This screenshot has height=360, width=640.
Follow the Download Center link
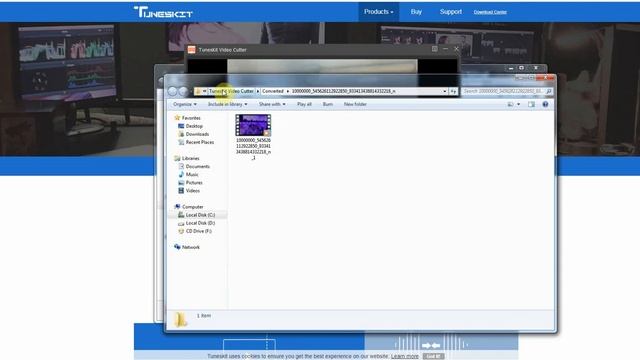(x=490, y=12)
